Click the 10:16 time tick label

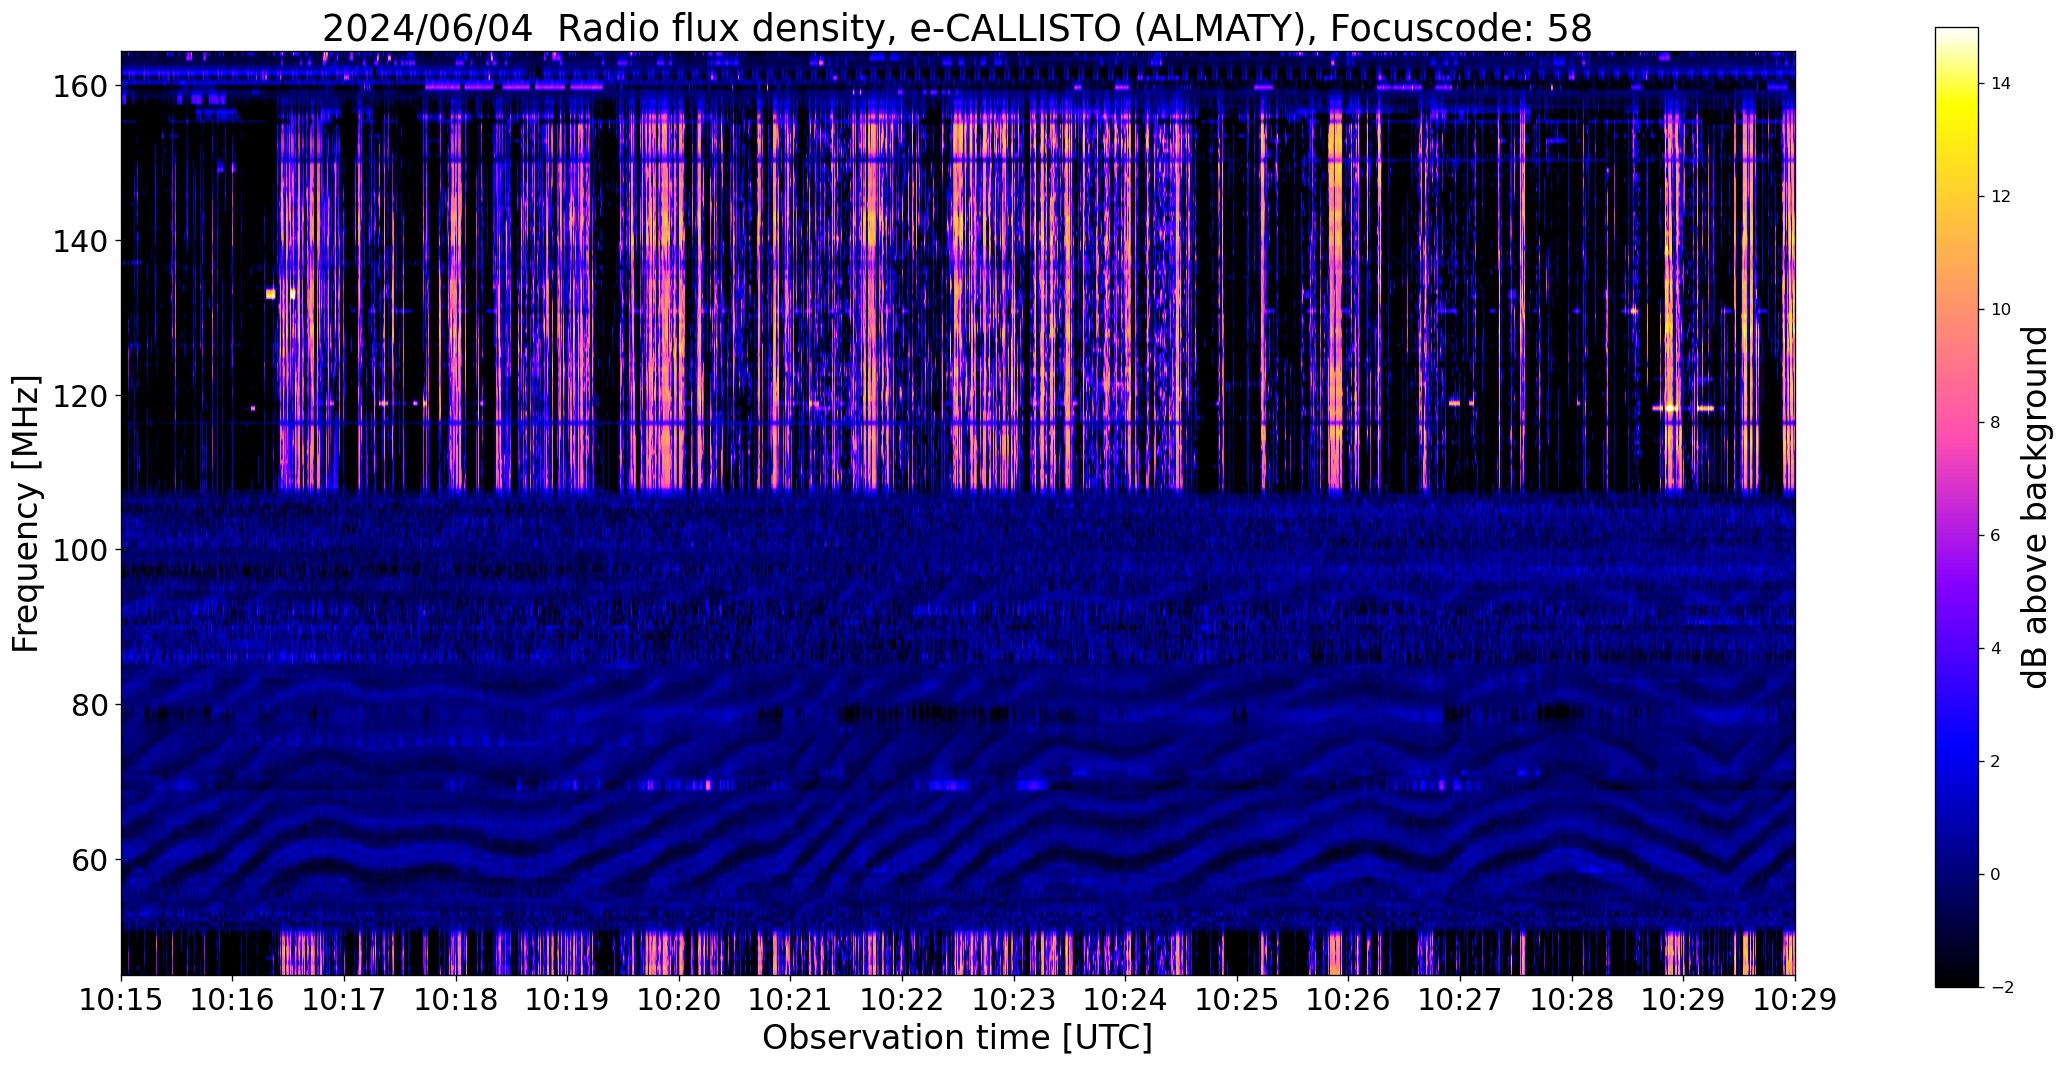tap(233, 1000)
